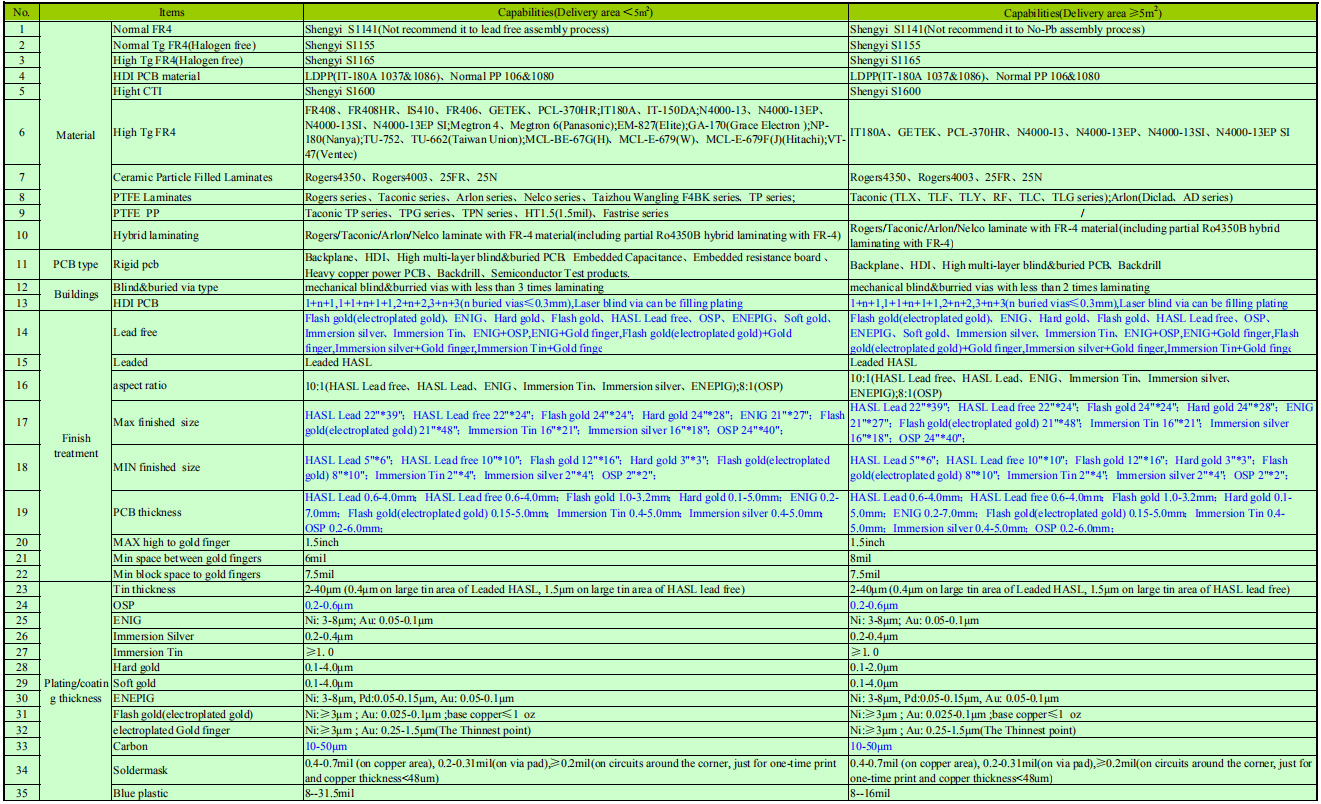Viewport: 1321px width, 804px height.
Task: Click cell beginning "FR408, FR408HR, IS410"
Action: pos(574,132)
